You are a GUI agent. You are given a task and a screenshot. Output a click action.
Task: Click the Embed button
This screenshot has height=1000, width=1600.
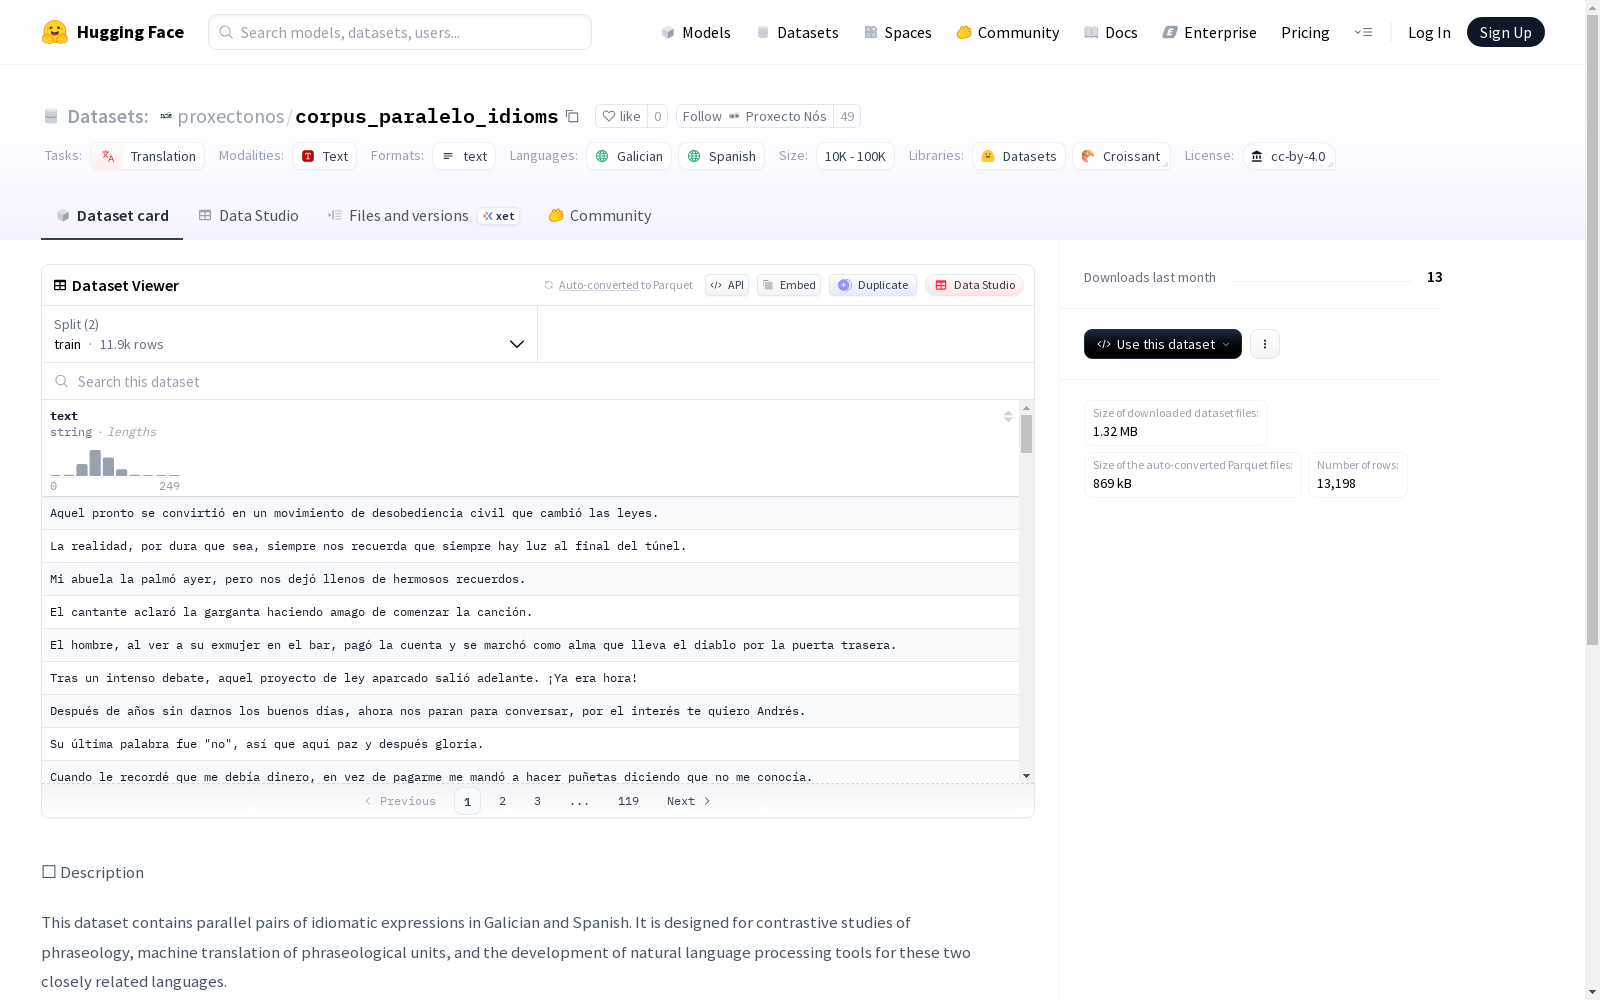(x=789, y=285)
